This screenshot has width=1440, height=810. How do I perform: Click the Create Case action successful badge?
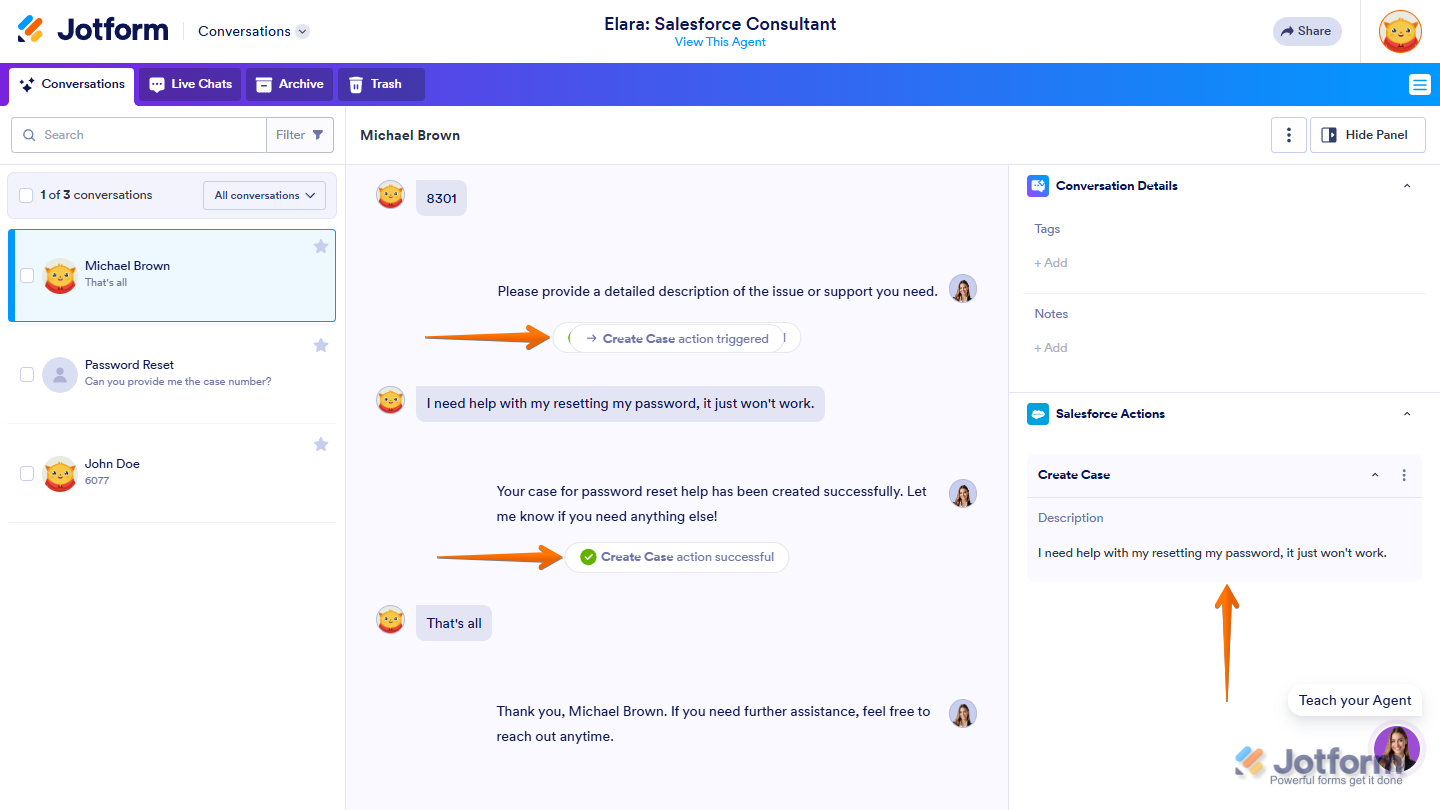tap(677, 557)
